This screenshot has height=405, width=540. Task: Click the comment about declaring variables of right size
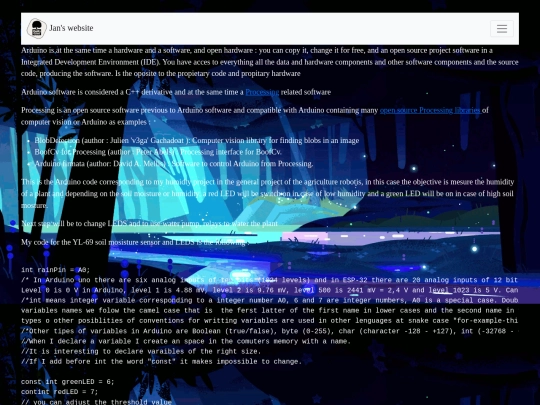pyautogui.click(x=141, y=351)
